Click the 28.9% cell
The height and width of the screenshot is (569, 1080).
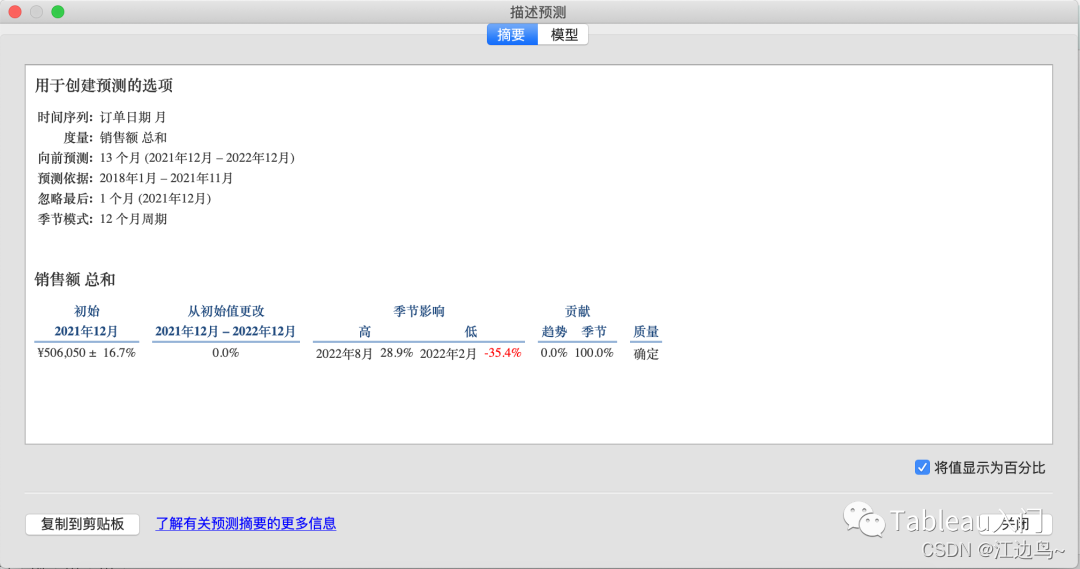pos(397,353)
